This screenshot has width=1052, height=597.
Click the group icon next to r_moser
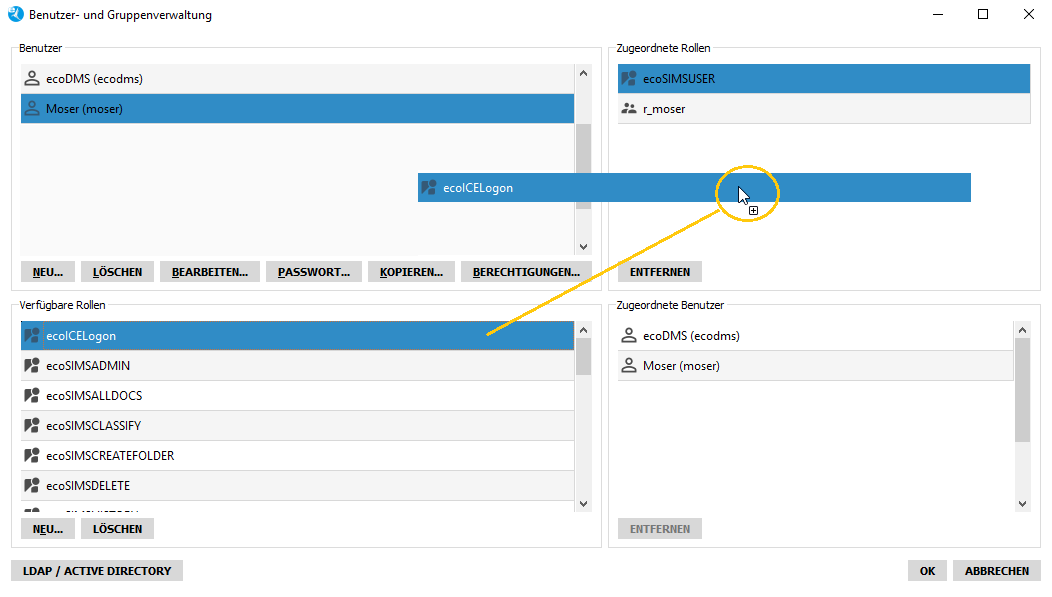click(x=629, y=109)
